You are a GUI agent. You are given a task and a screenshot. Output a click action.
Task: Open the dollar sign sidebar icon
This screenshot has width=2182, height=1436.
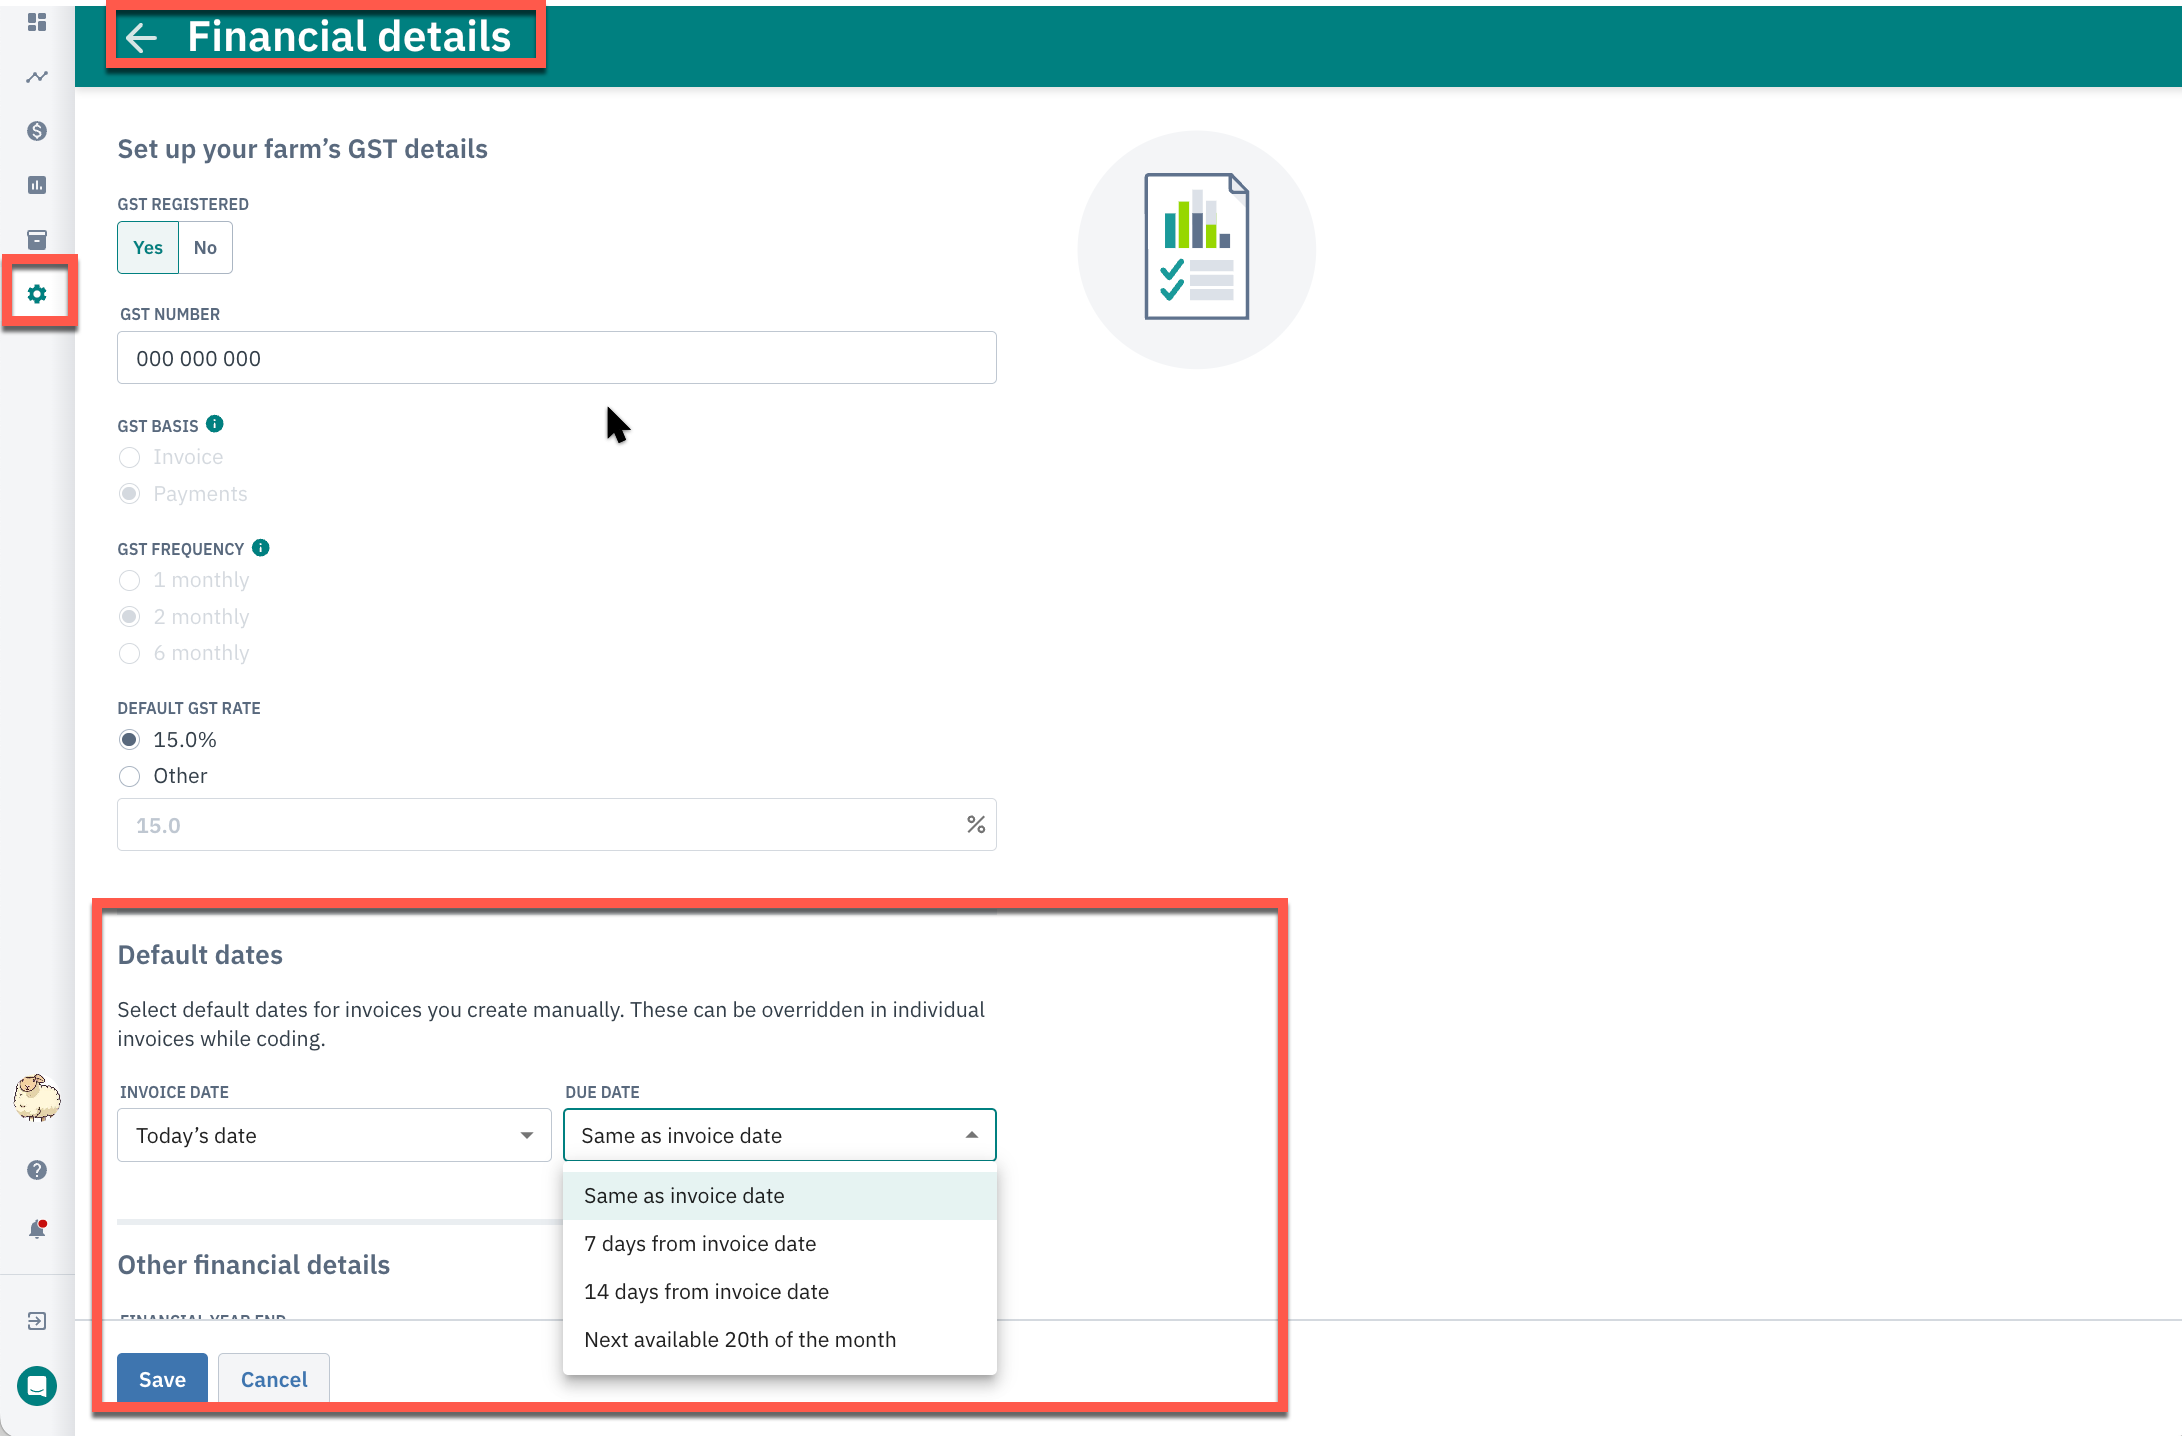(x=37, y=131)
